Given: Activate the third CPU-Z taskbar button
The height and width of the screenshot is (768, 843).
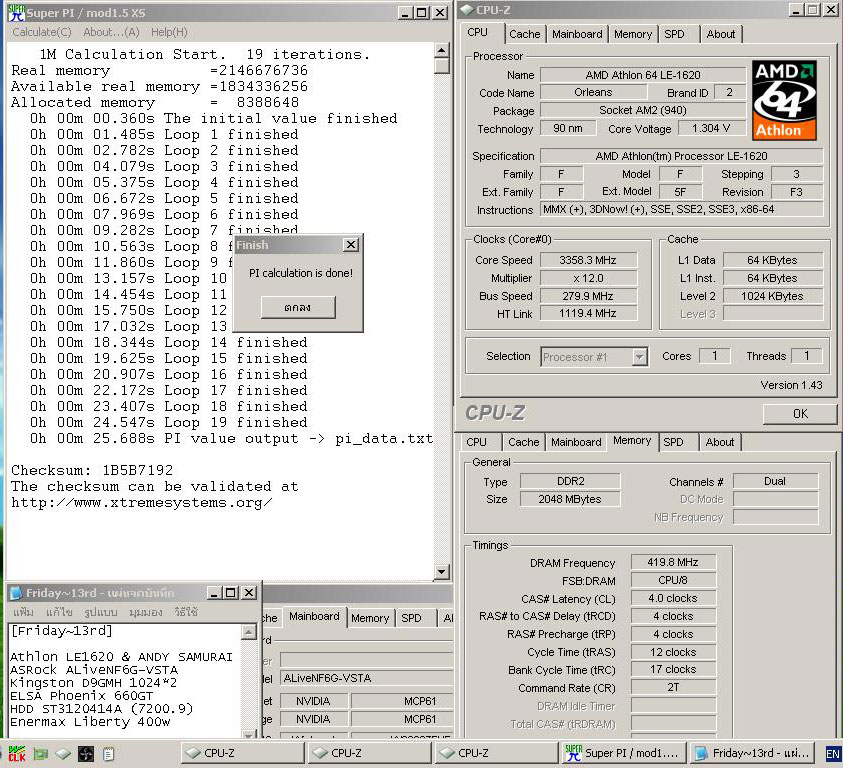Looking at the screenshot, I should tap(496, 753).
